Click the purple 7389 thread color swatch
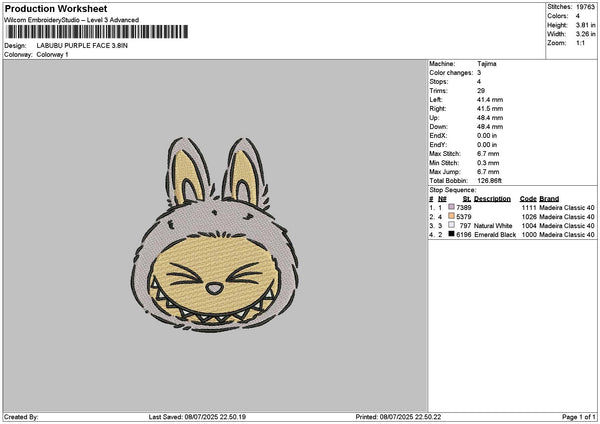The height and width of the screenshot is (424, 600). click(453, 206)
